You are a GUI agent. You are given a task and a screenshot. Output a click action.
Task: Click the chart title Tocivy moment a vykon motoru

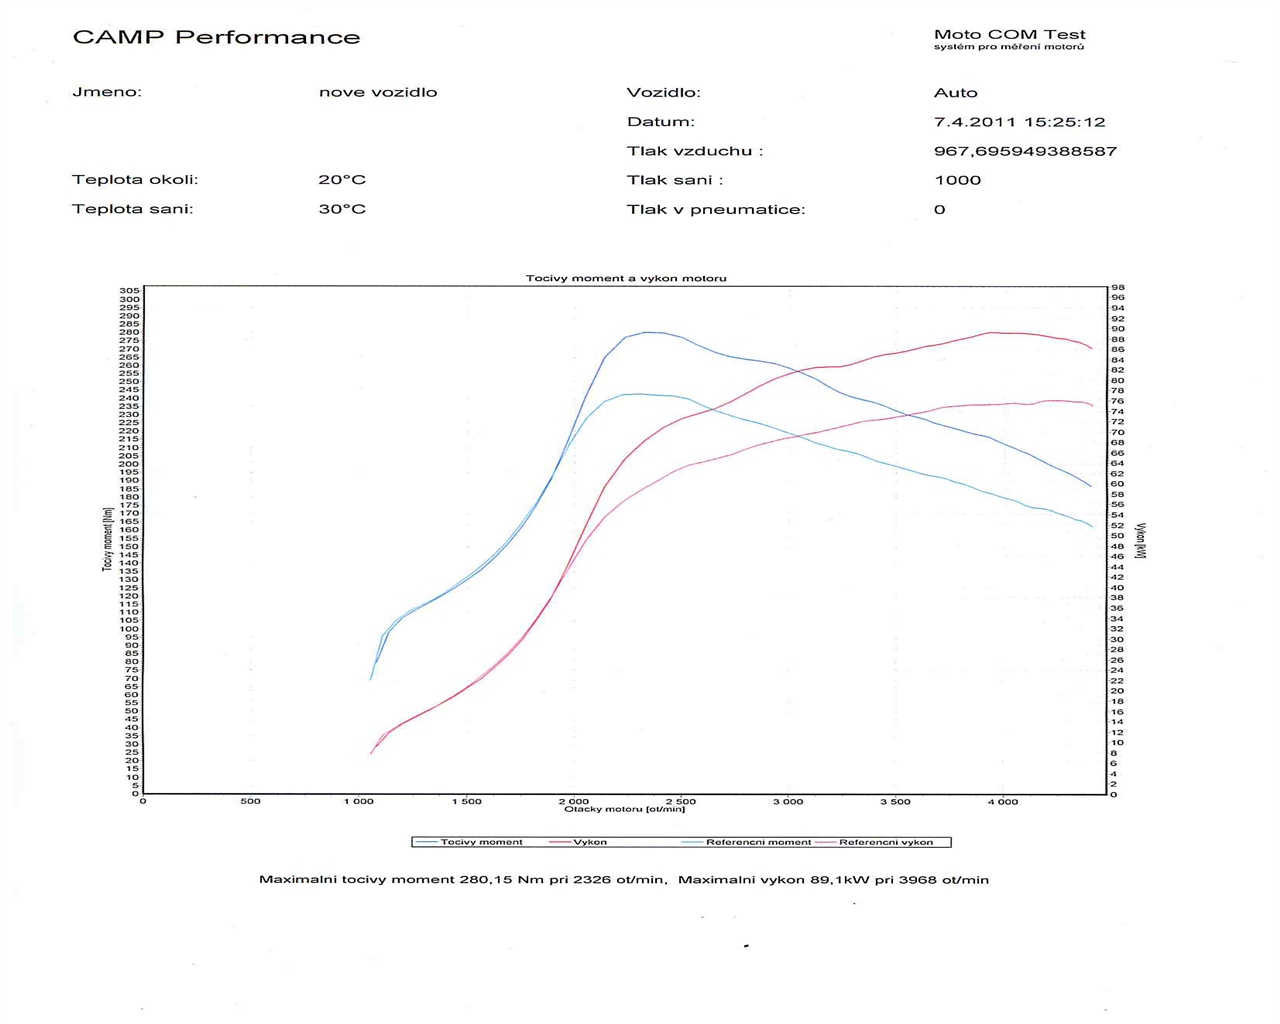coord(626,278)
